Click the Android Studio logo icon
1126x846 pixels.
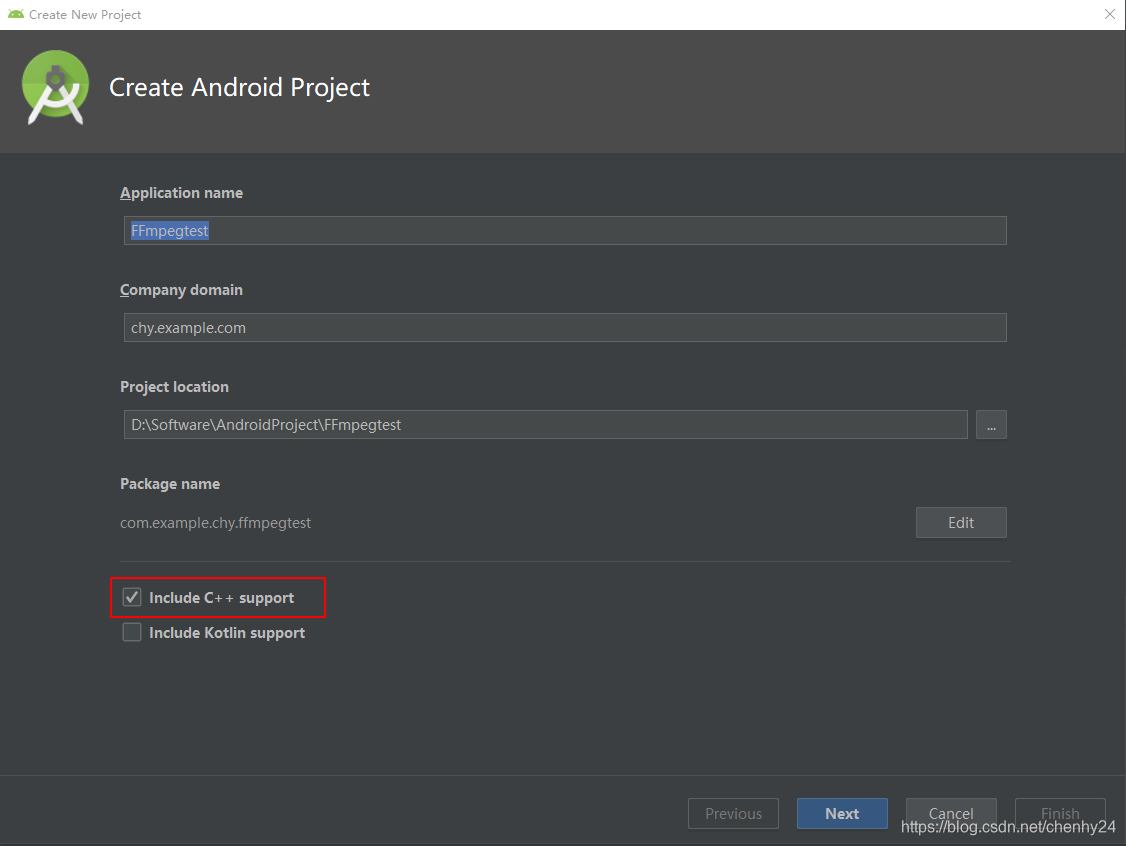(x=56, y=88)
